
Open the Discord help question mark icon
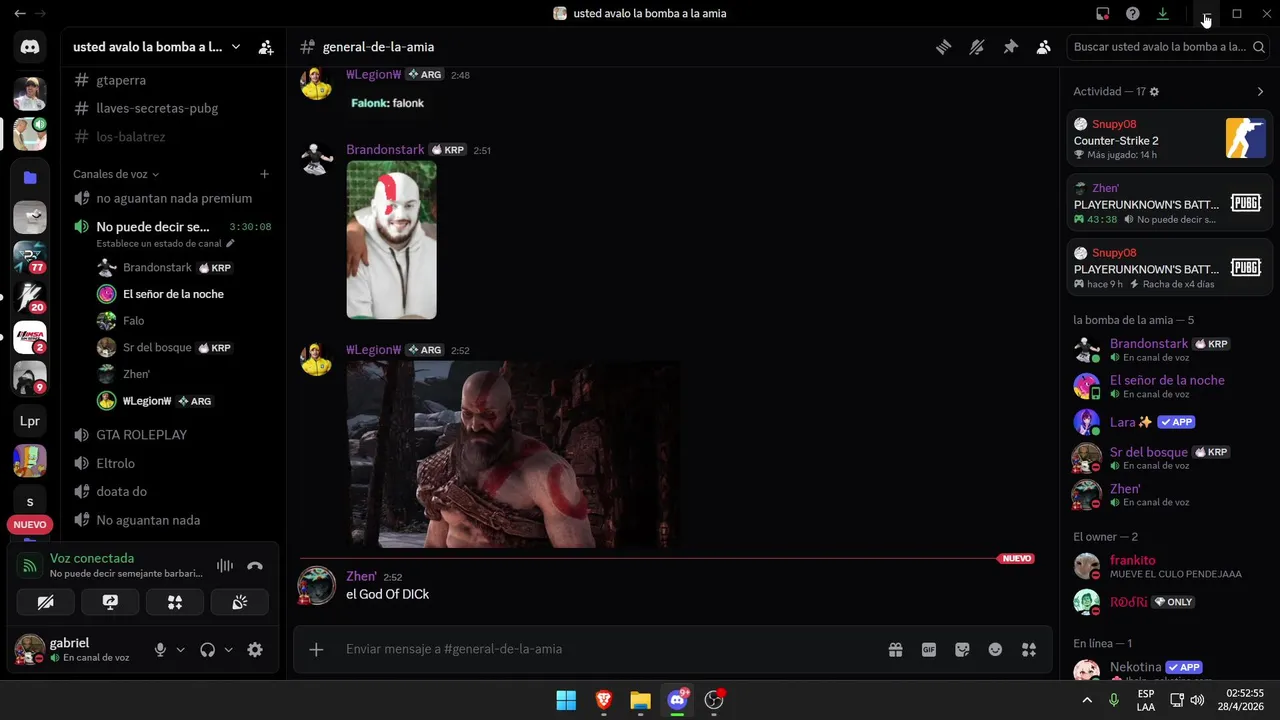1132,14
